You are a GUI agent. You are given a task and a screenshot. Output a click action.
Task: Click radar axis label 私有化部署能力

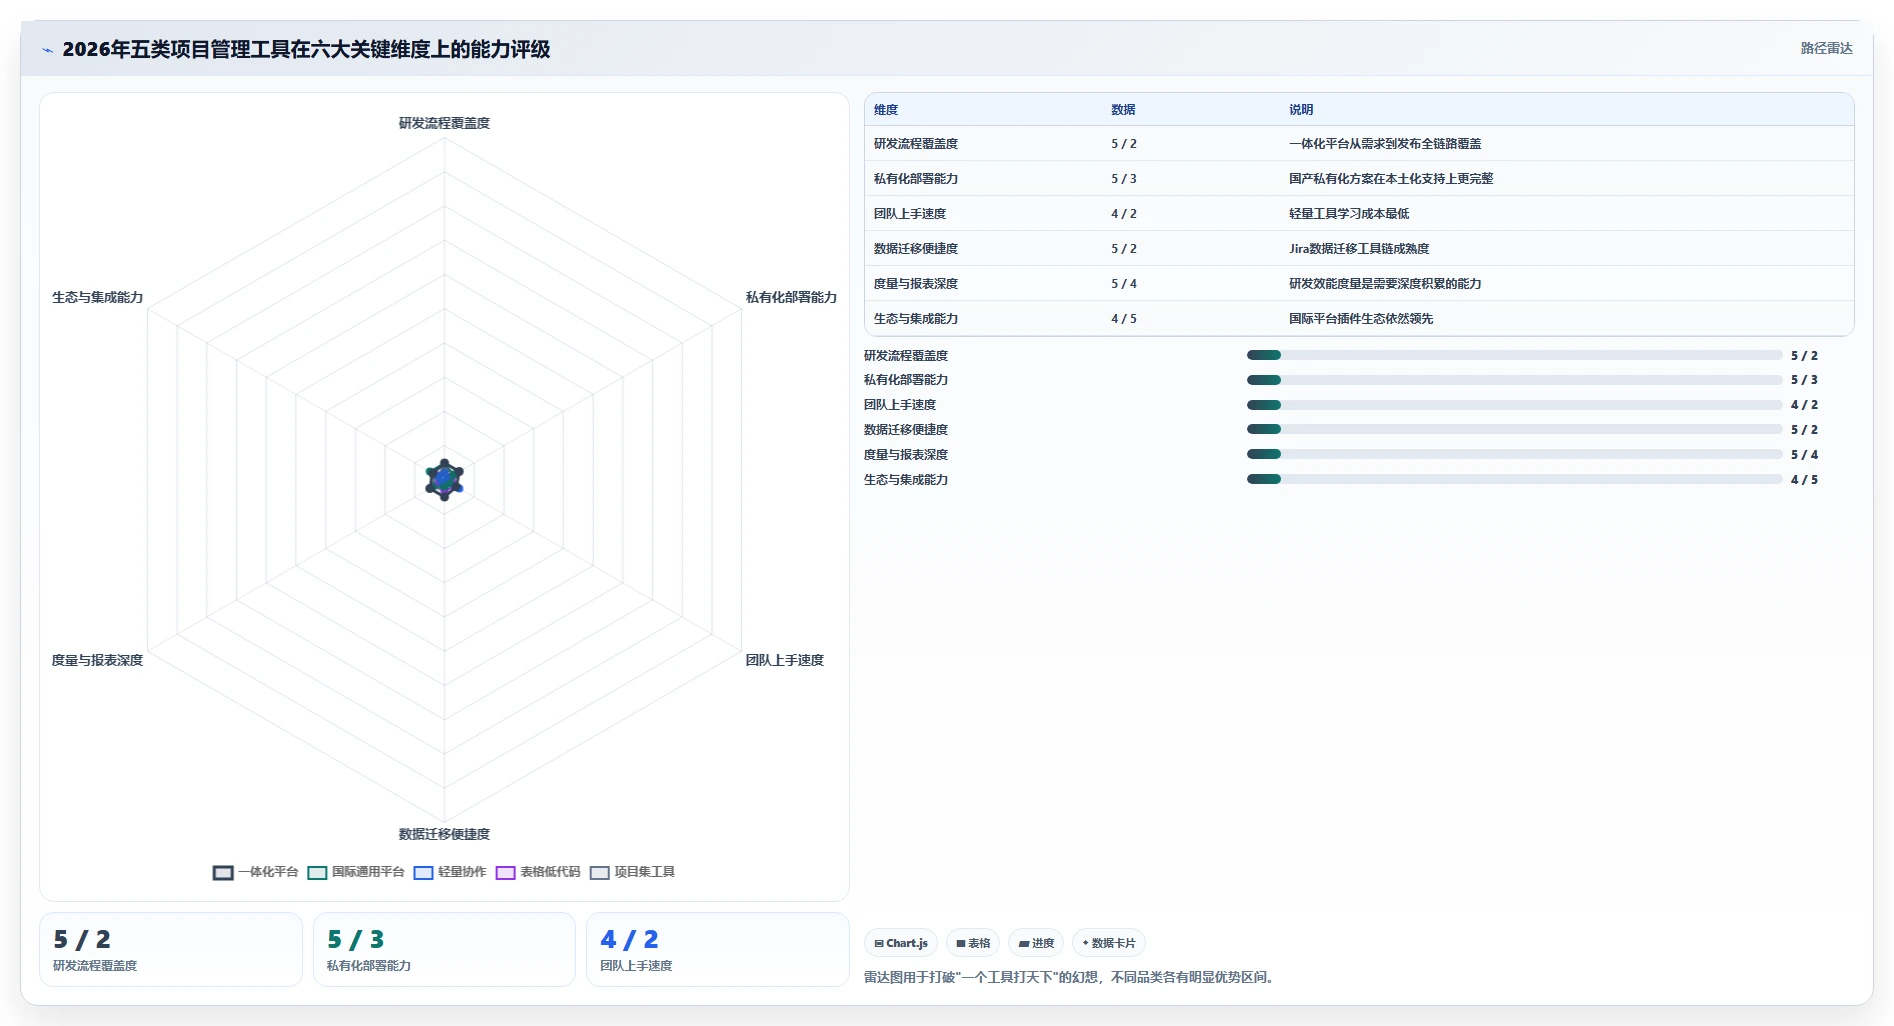(791, 297)
